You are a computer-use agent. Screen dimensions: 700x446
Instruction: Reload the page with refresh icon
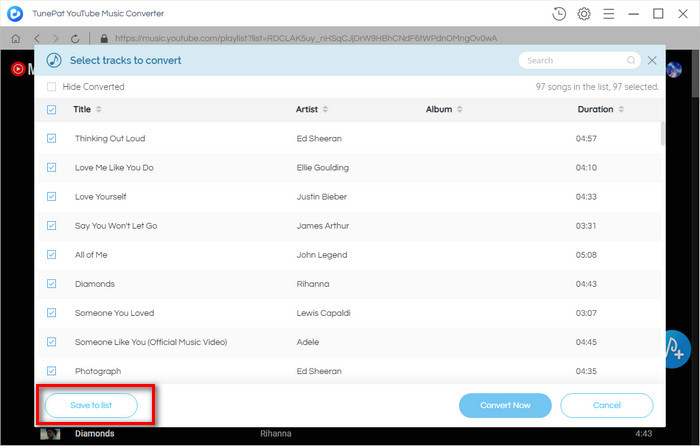(75, 39)
